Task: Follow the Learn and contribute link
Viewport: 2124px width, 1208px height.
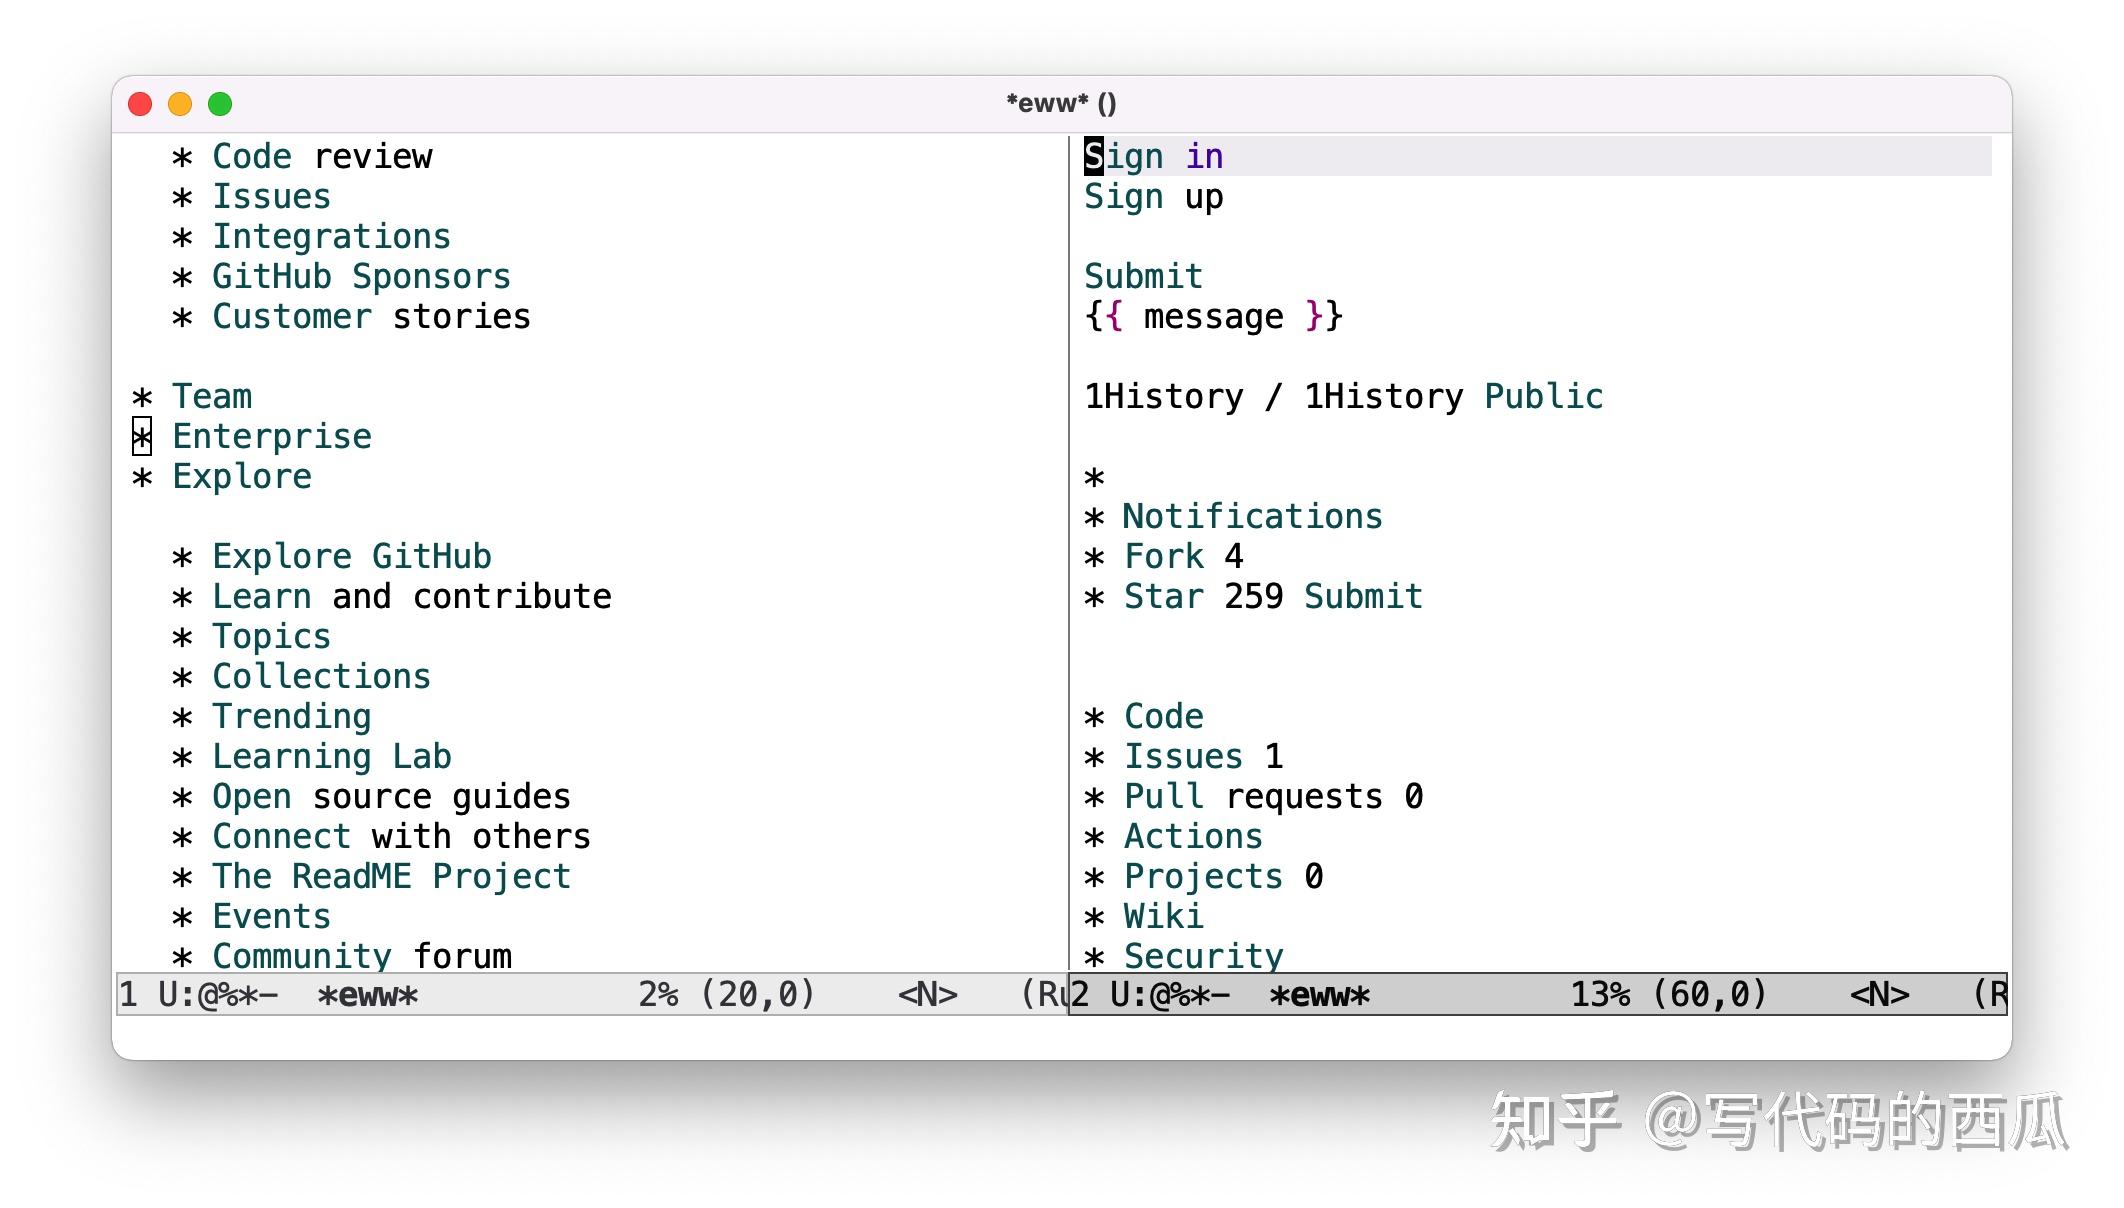Action: (412, 597)
